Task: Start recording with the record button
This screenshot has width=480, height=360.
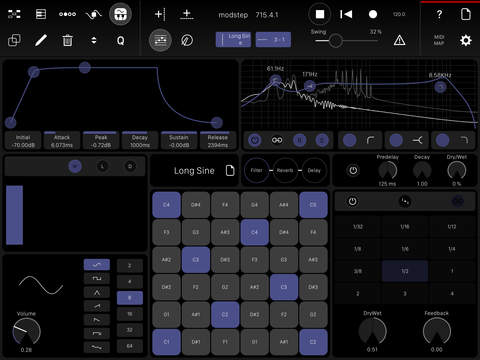Action: (x=373, y=14)
